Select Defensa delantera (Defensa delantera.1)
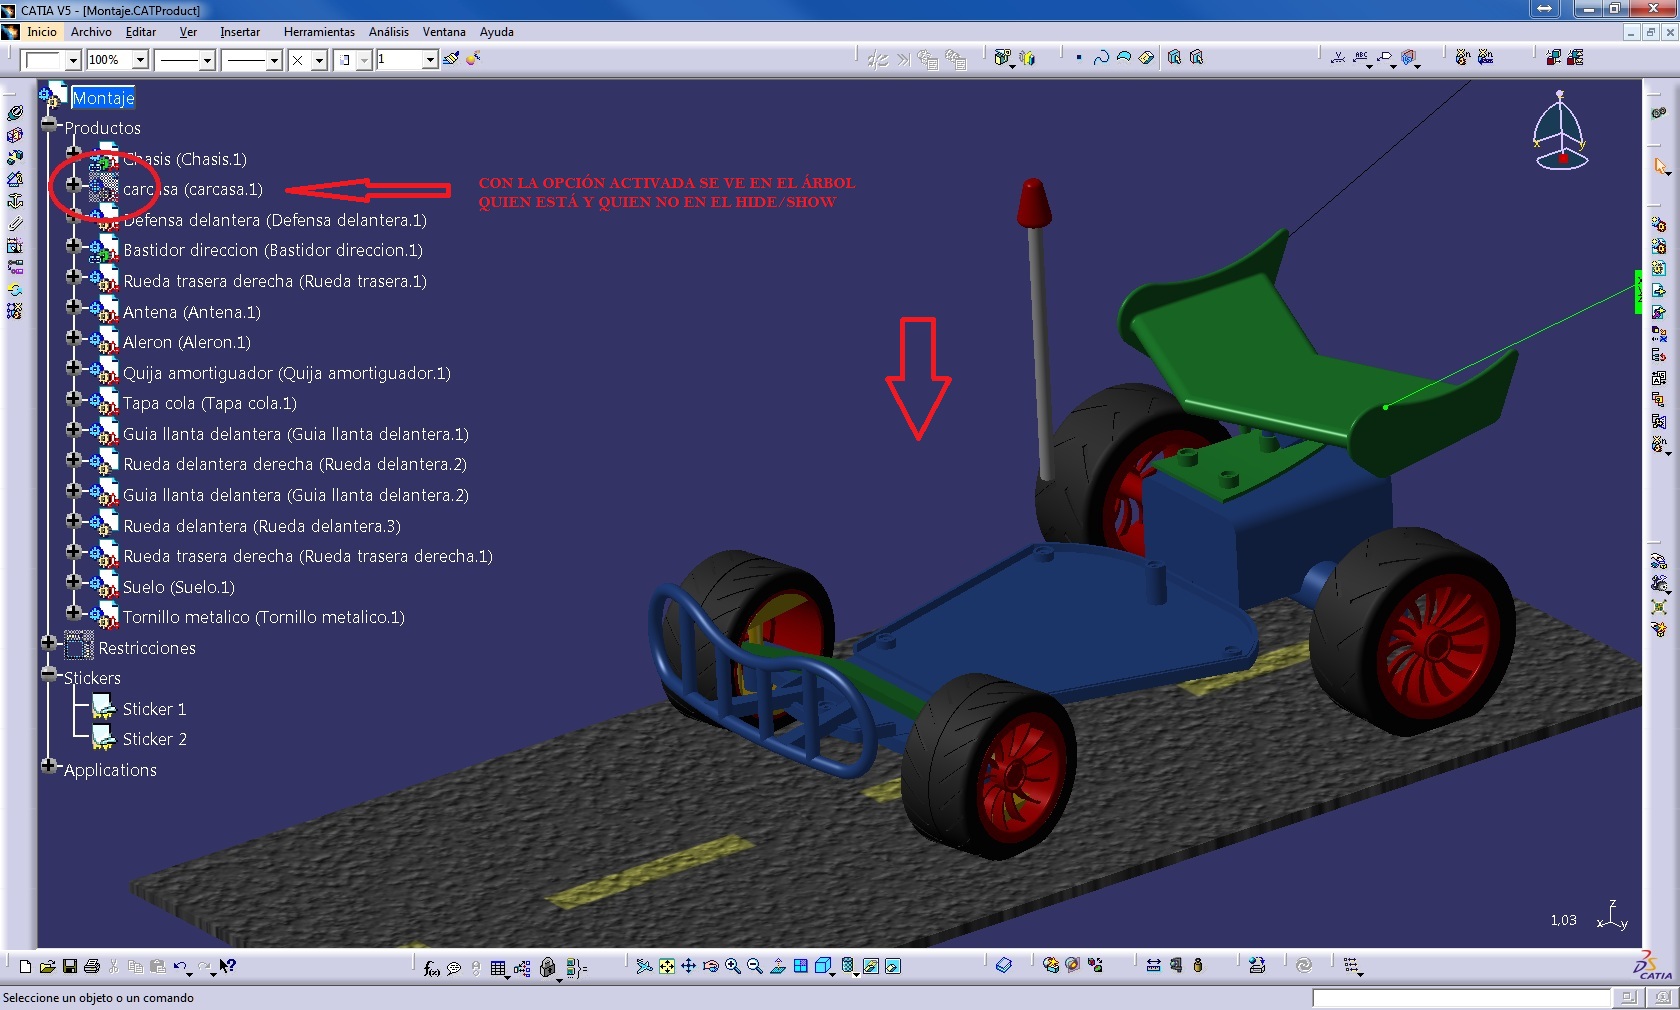The height and width of the screenshot is (1010, 1680). pos(275,220)
